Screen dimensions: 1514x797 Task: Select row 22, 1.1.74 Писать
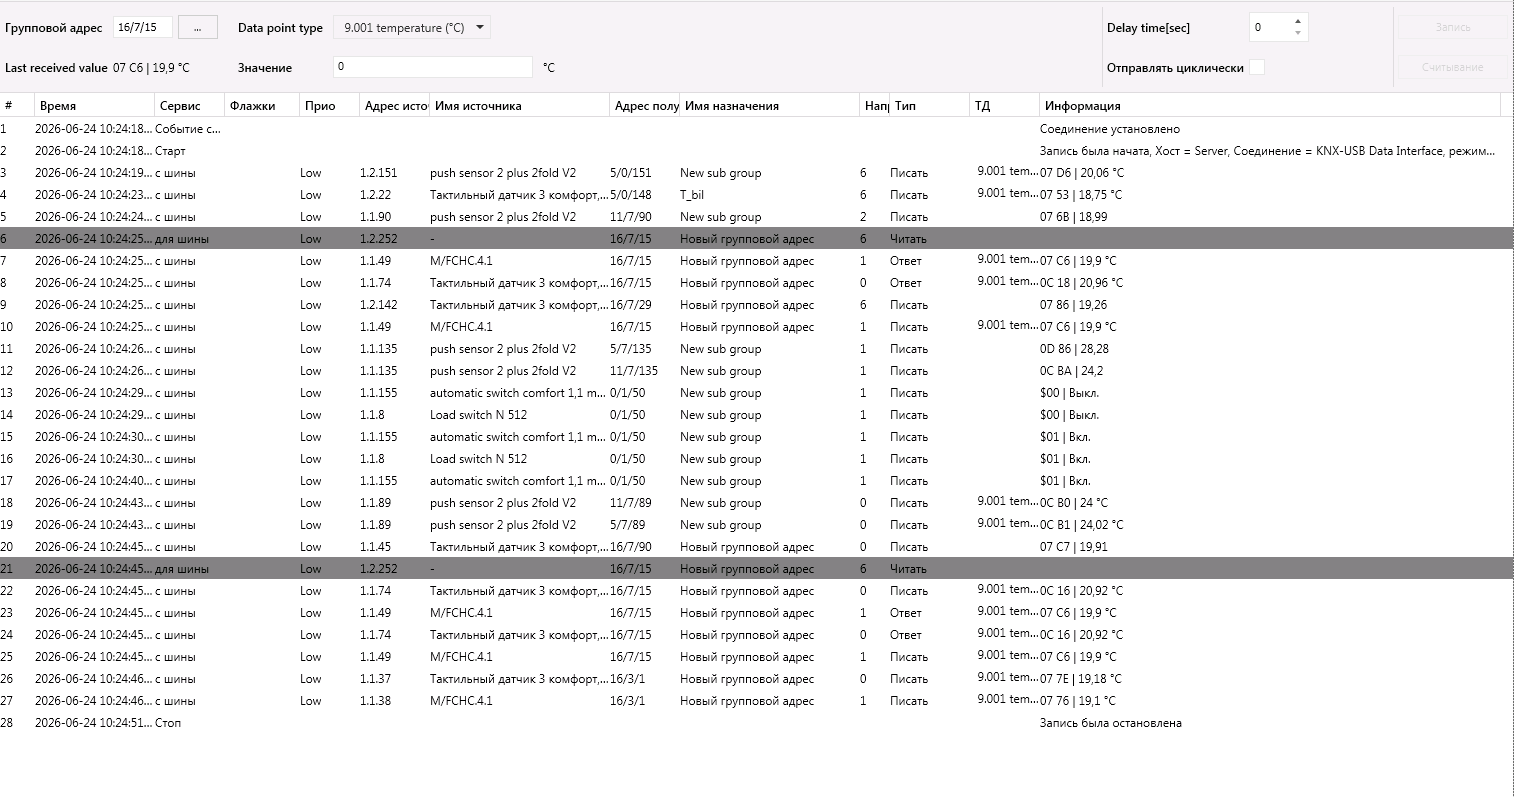tap(757, 591)
